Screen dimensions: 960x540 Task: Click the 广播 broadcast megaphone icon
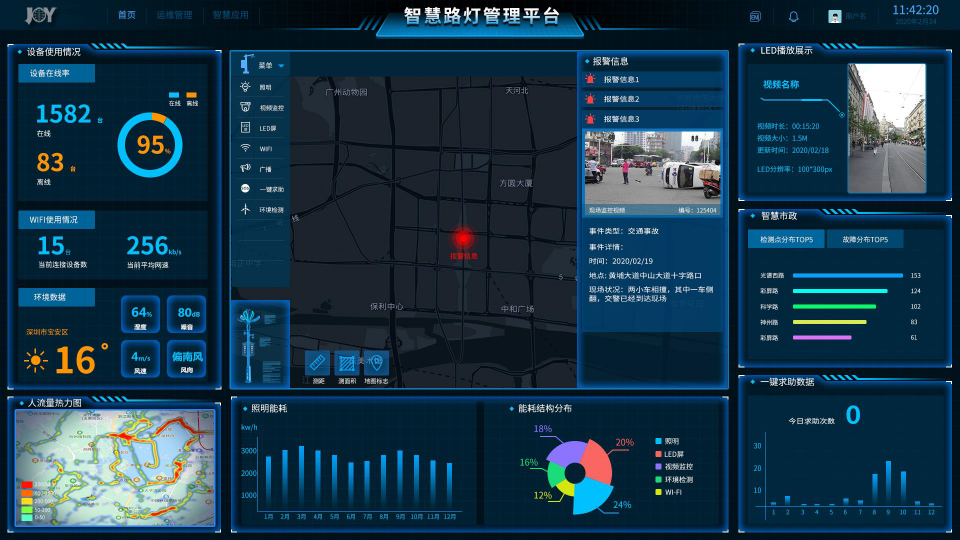(245, 169)
